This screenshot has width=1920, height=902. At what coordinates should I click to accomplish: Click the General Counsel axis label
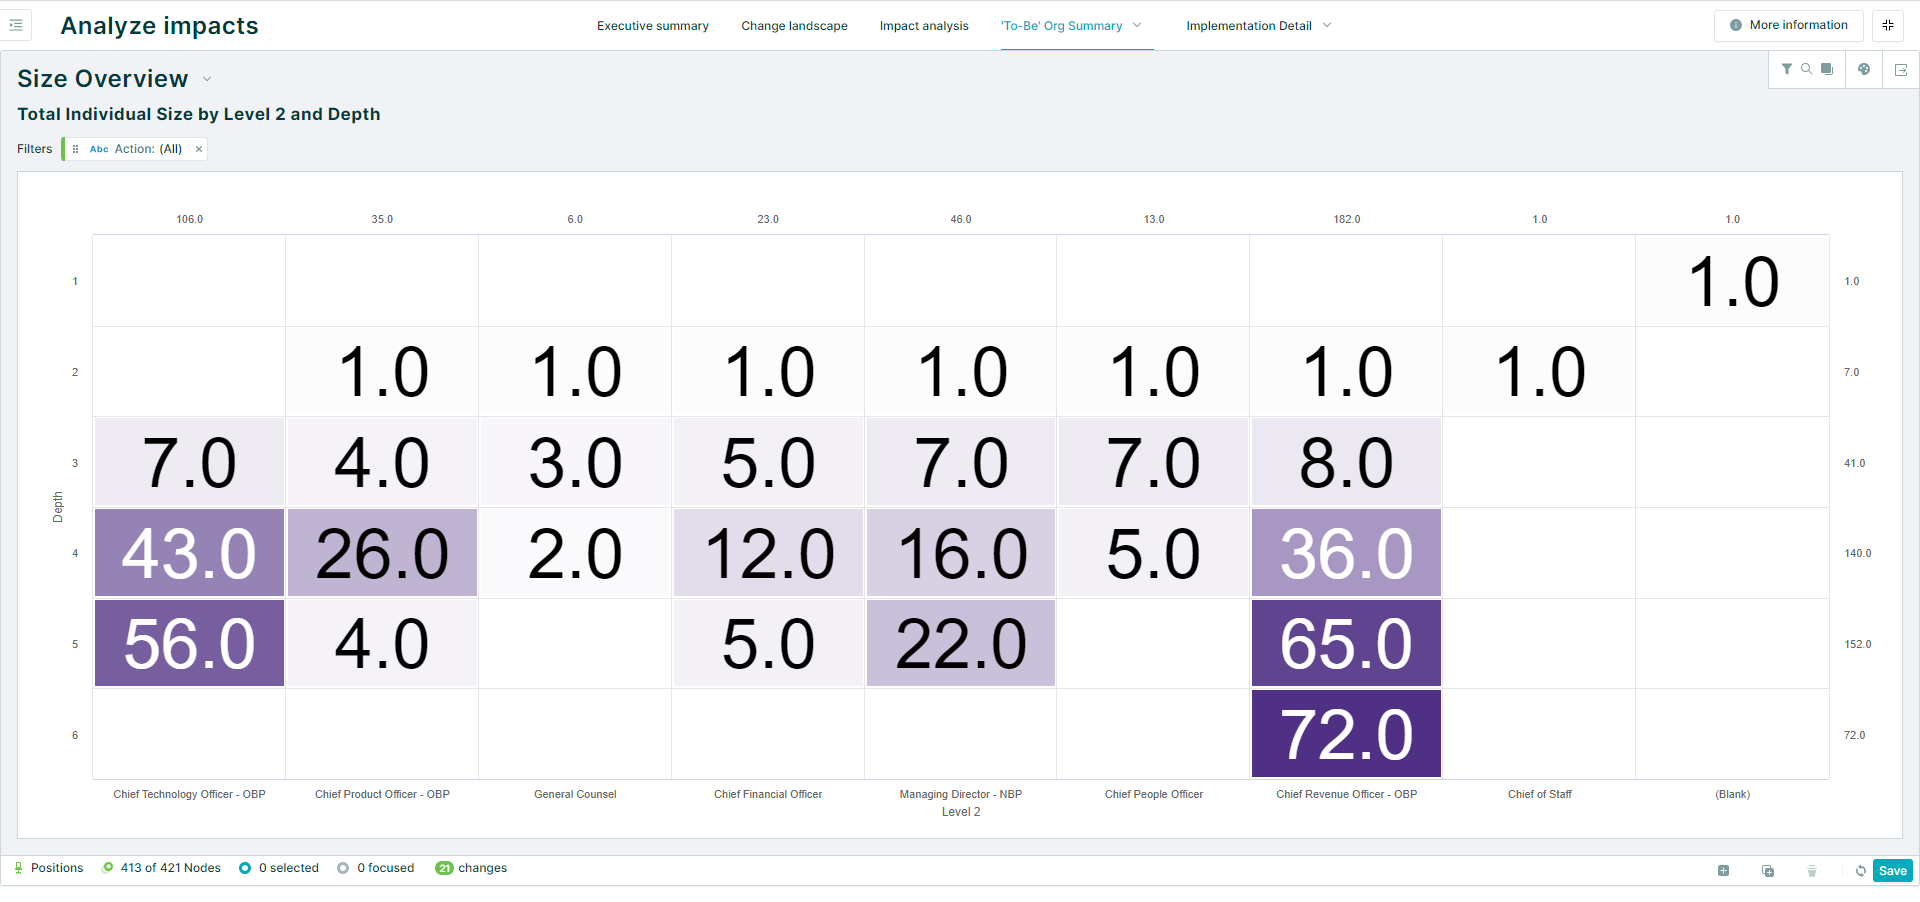(575, 794)
